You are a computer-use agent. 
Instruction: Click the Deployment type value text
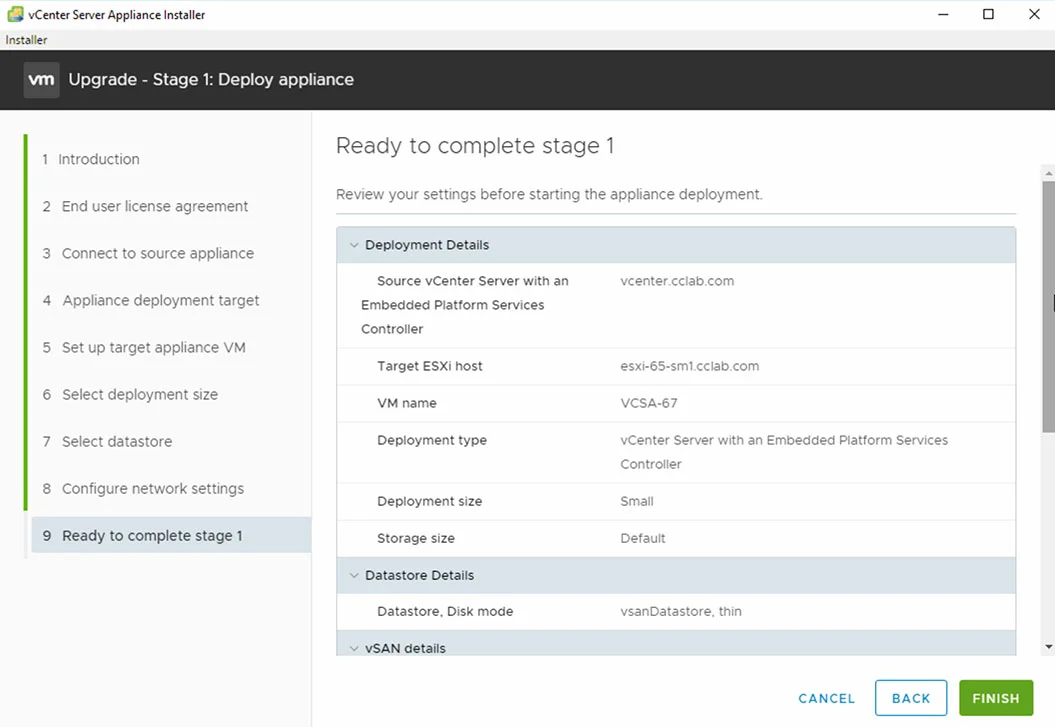coord(784,452)
